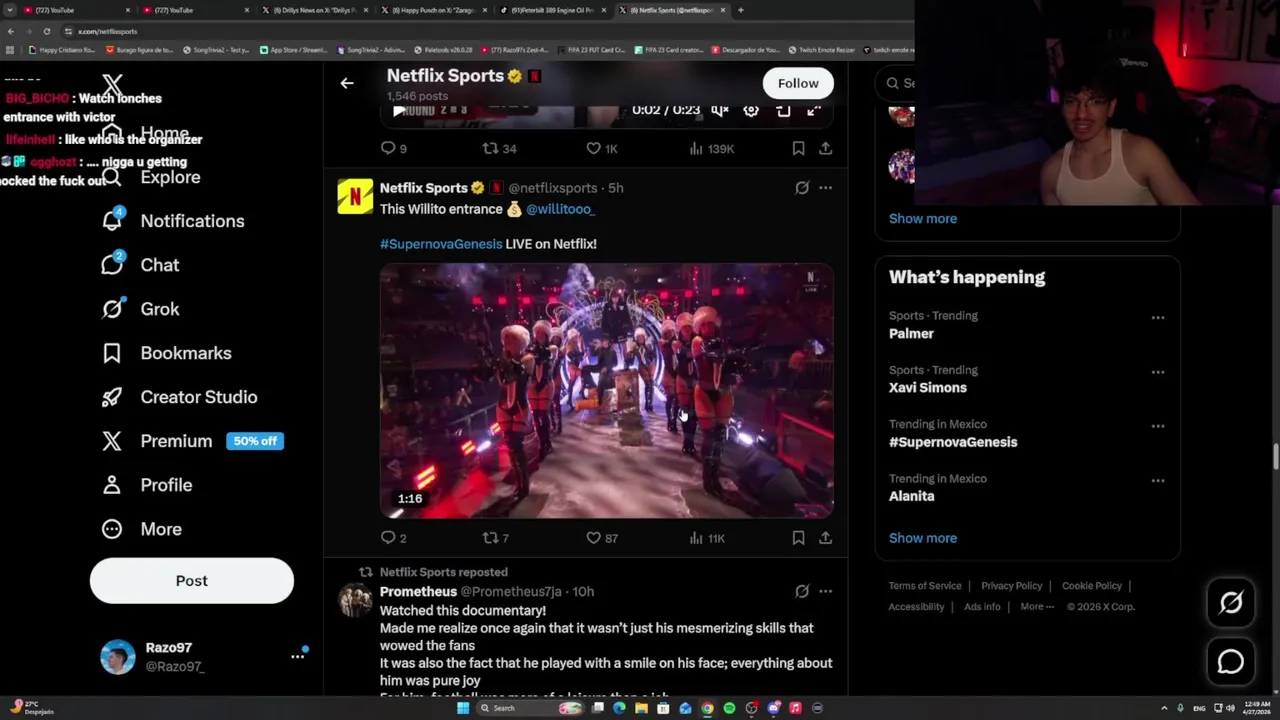Repost the top post with 34 reposts
Viewport: 1280px width, 720px height.
[x=499, y=148]
